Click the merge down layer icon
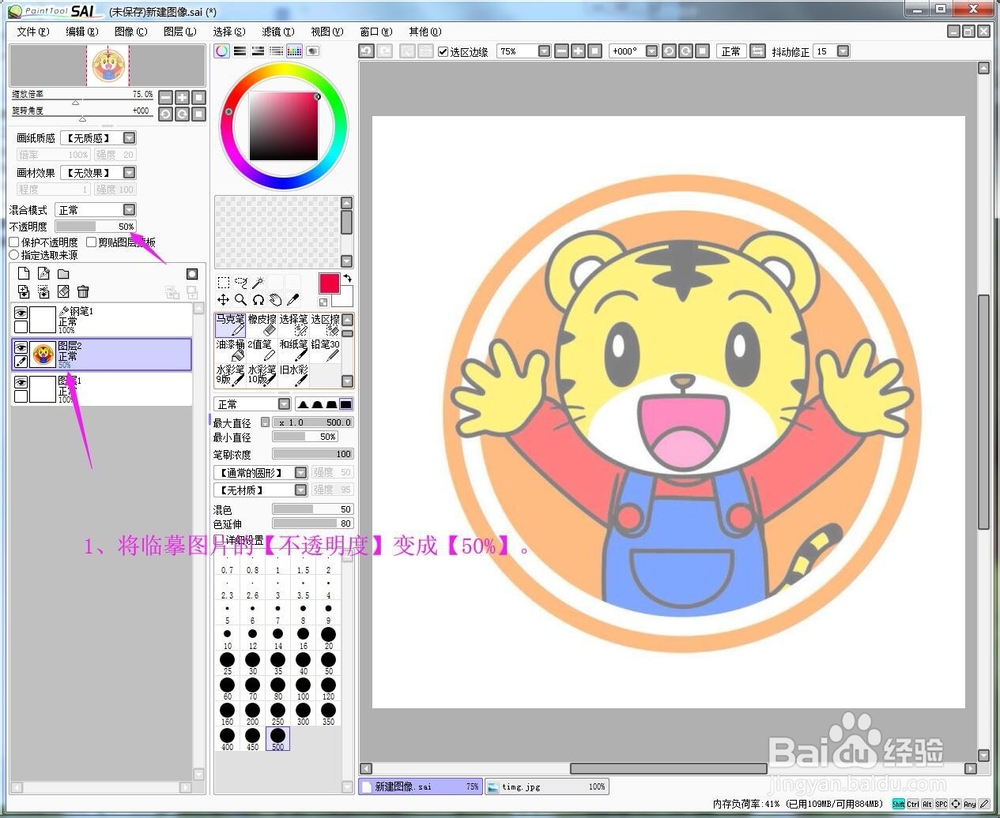This screenshot has height=818, width=1000. [x=43, y=292]
